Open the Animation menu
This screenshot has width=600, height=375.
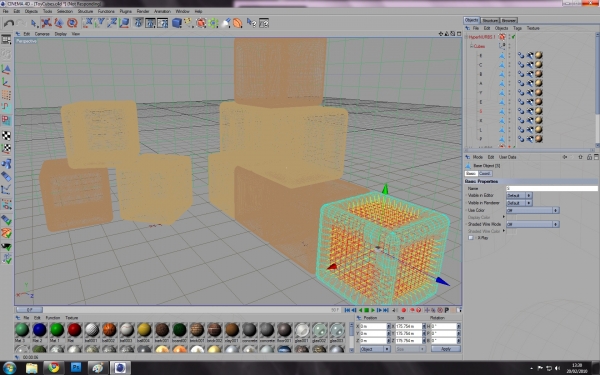162,11
